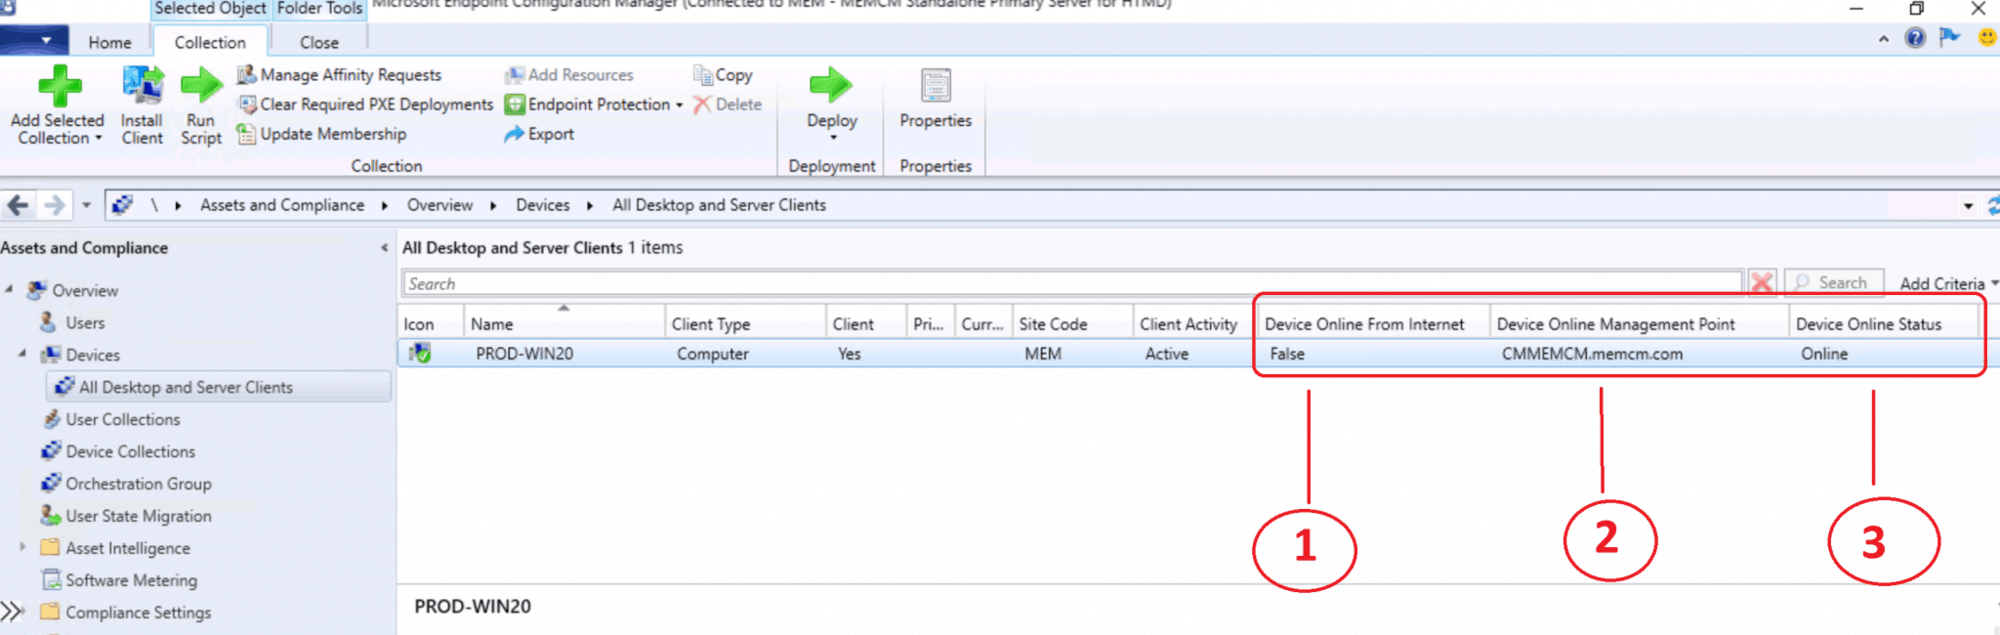Click the navigation Back arrow
The image size is (2000, 635).
(x=18, y=205)
